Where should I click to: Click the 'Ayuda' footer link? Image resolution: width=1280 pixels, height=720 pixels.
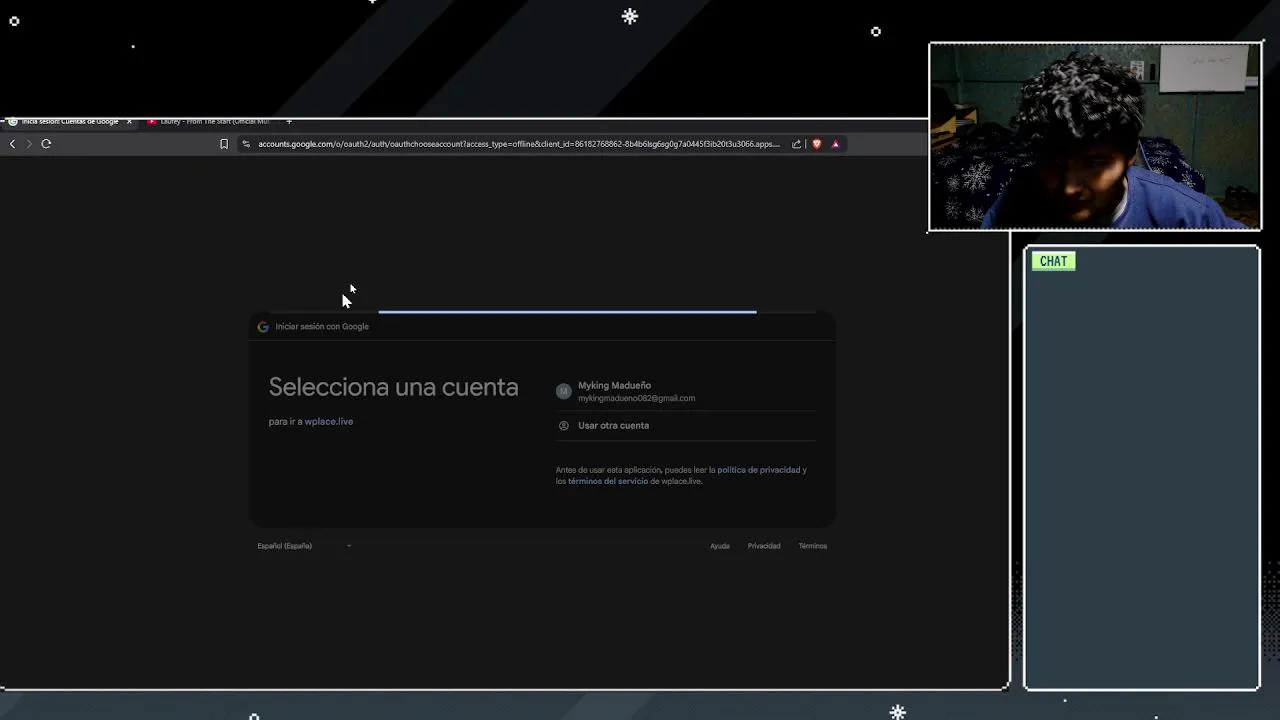720,546
